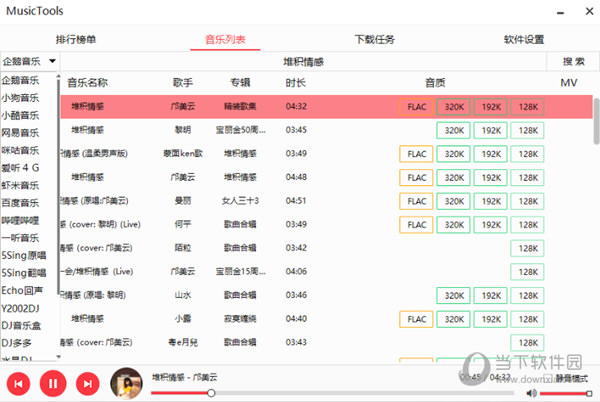
Task: Select DJ多多 in the source list
Action: 16,343
